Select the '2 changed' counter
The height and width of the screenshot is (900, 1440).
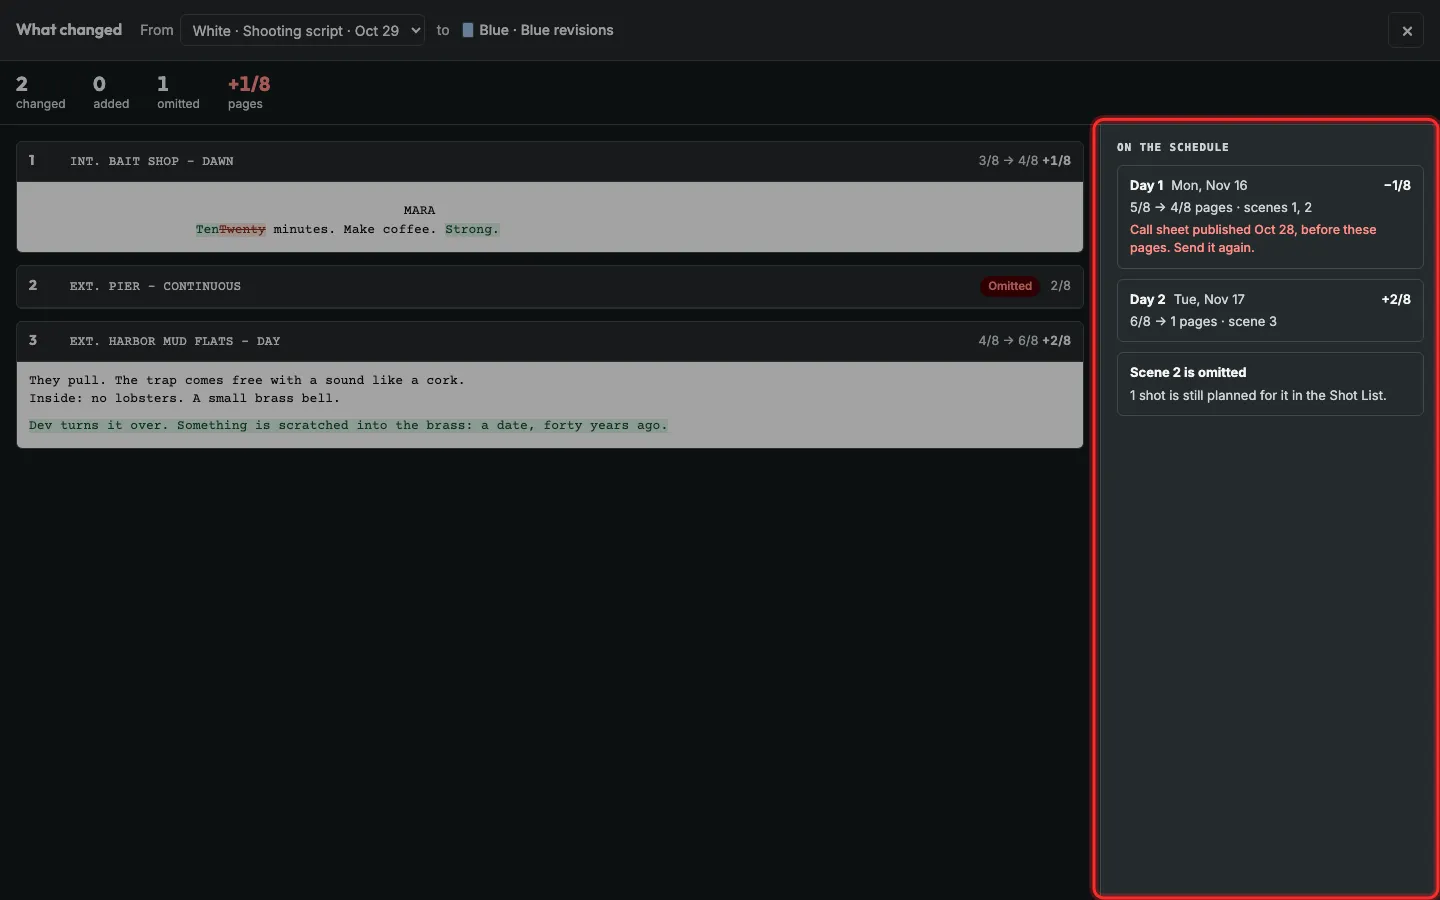coord(40,92)
